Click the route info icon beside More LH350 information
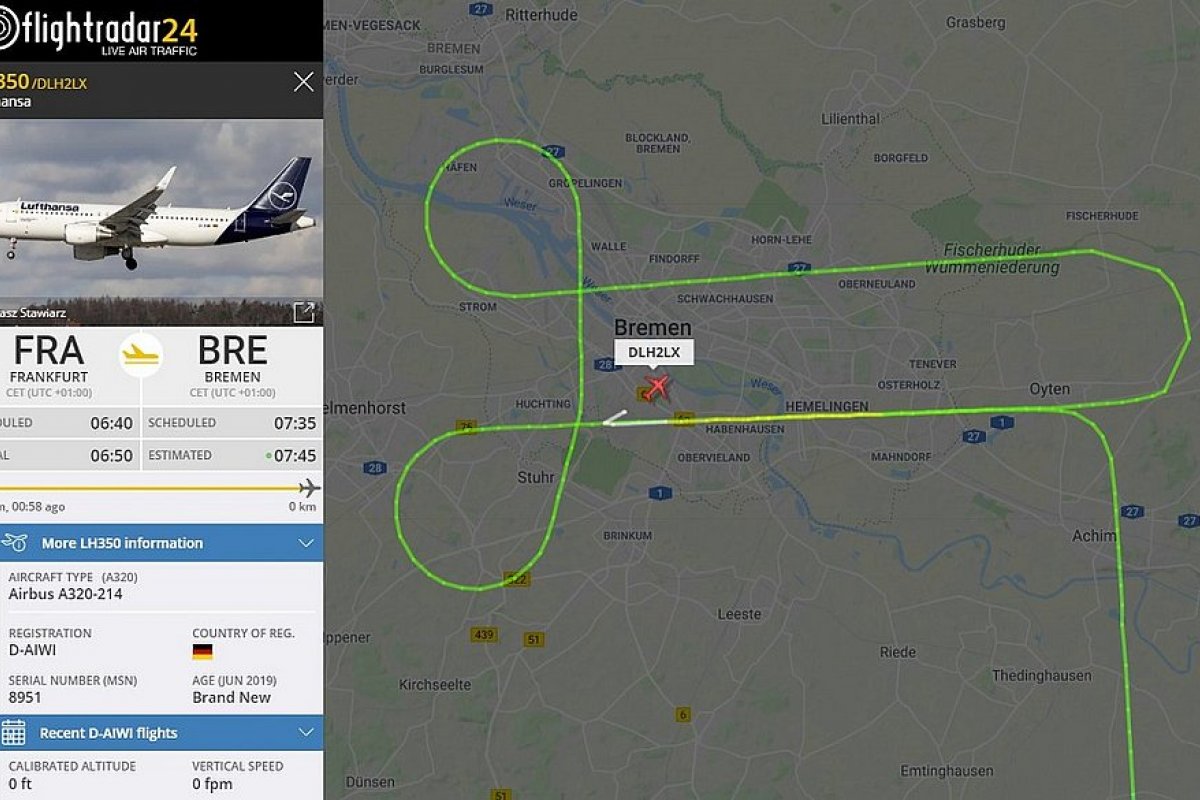Viewport: 1200px width, 800px height. [14, 543]
